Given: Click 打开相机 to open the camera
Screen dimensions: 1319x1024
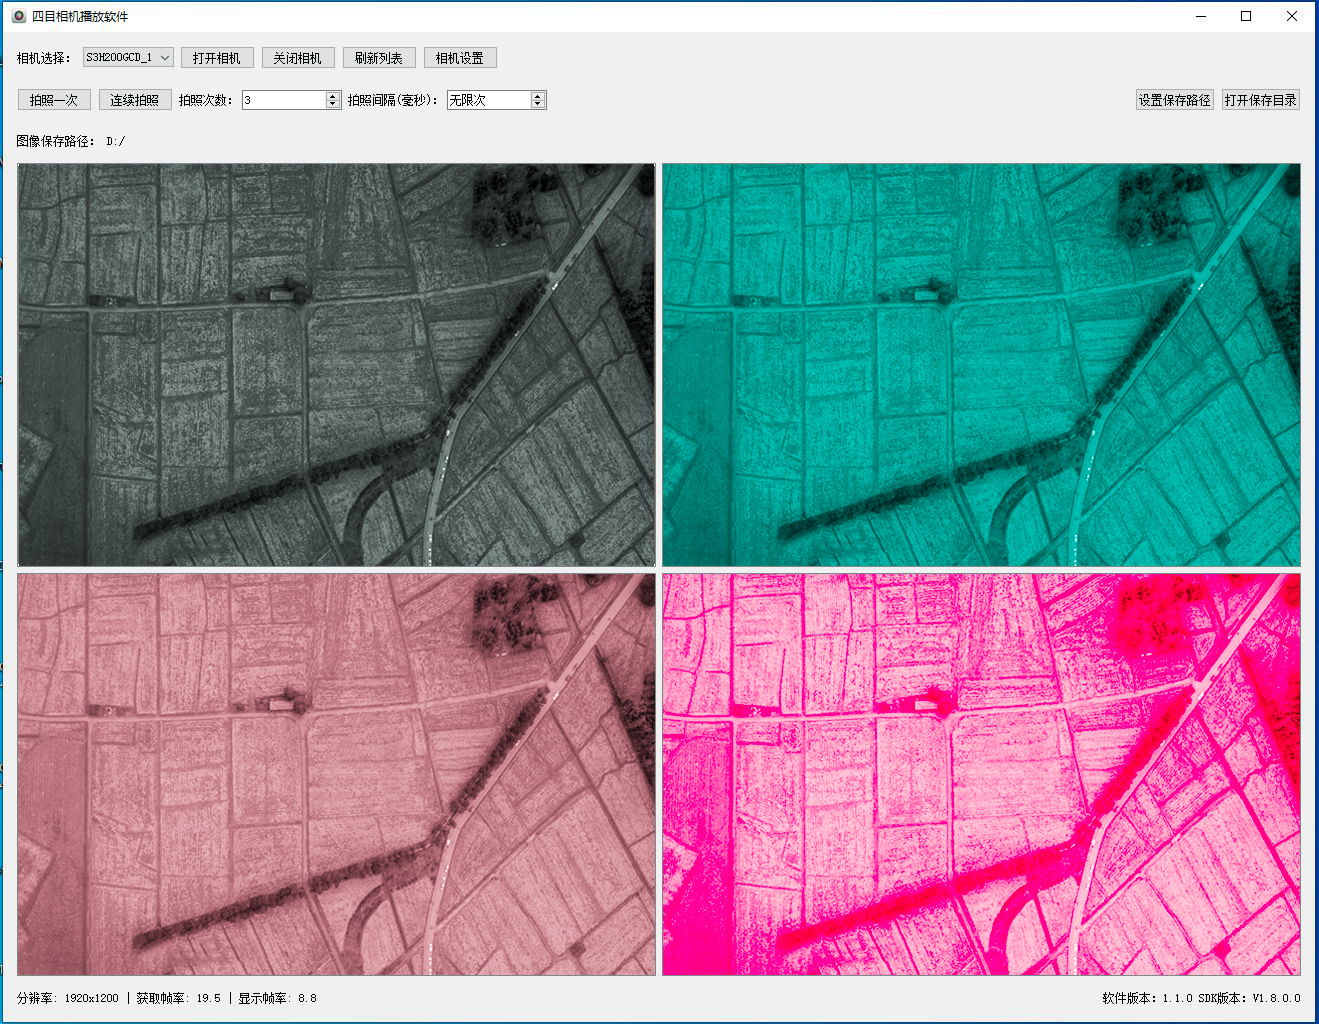Looking at the screenshot, I should click(x=216, y=57).
